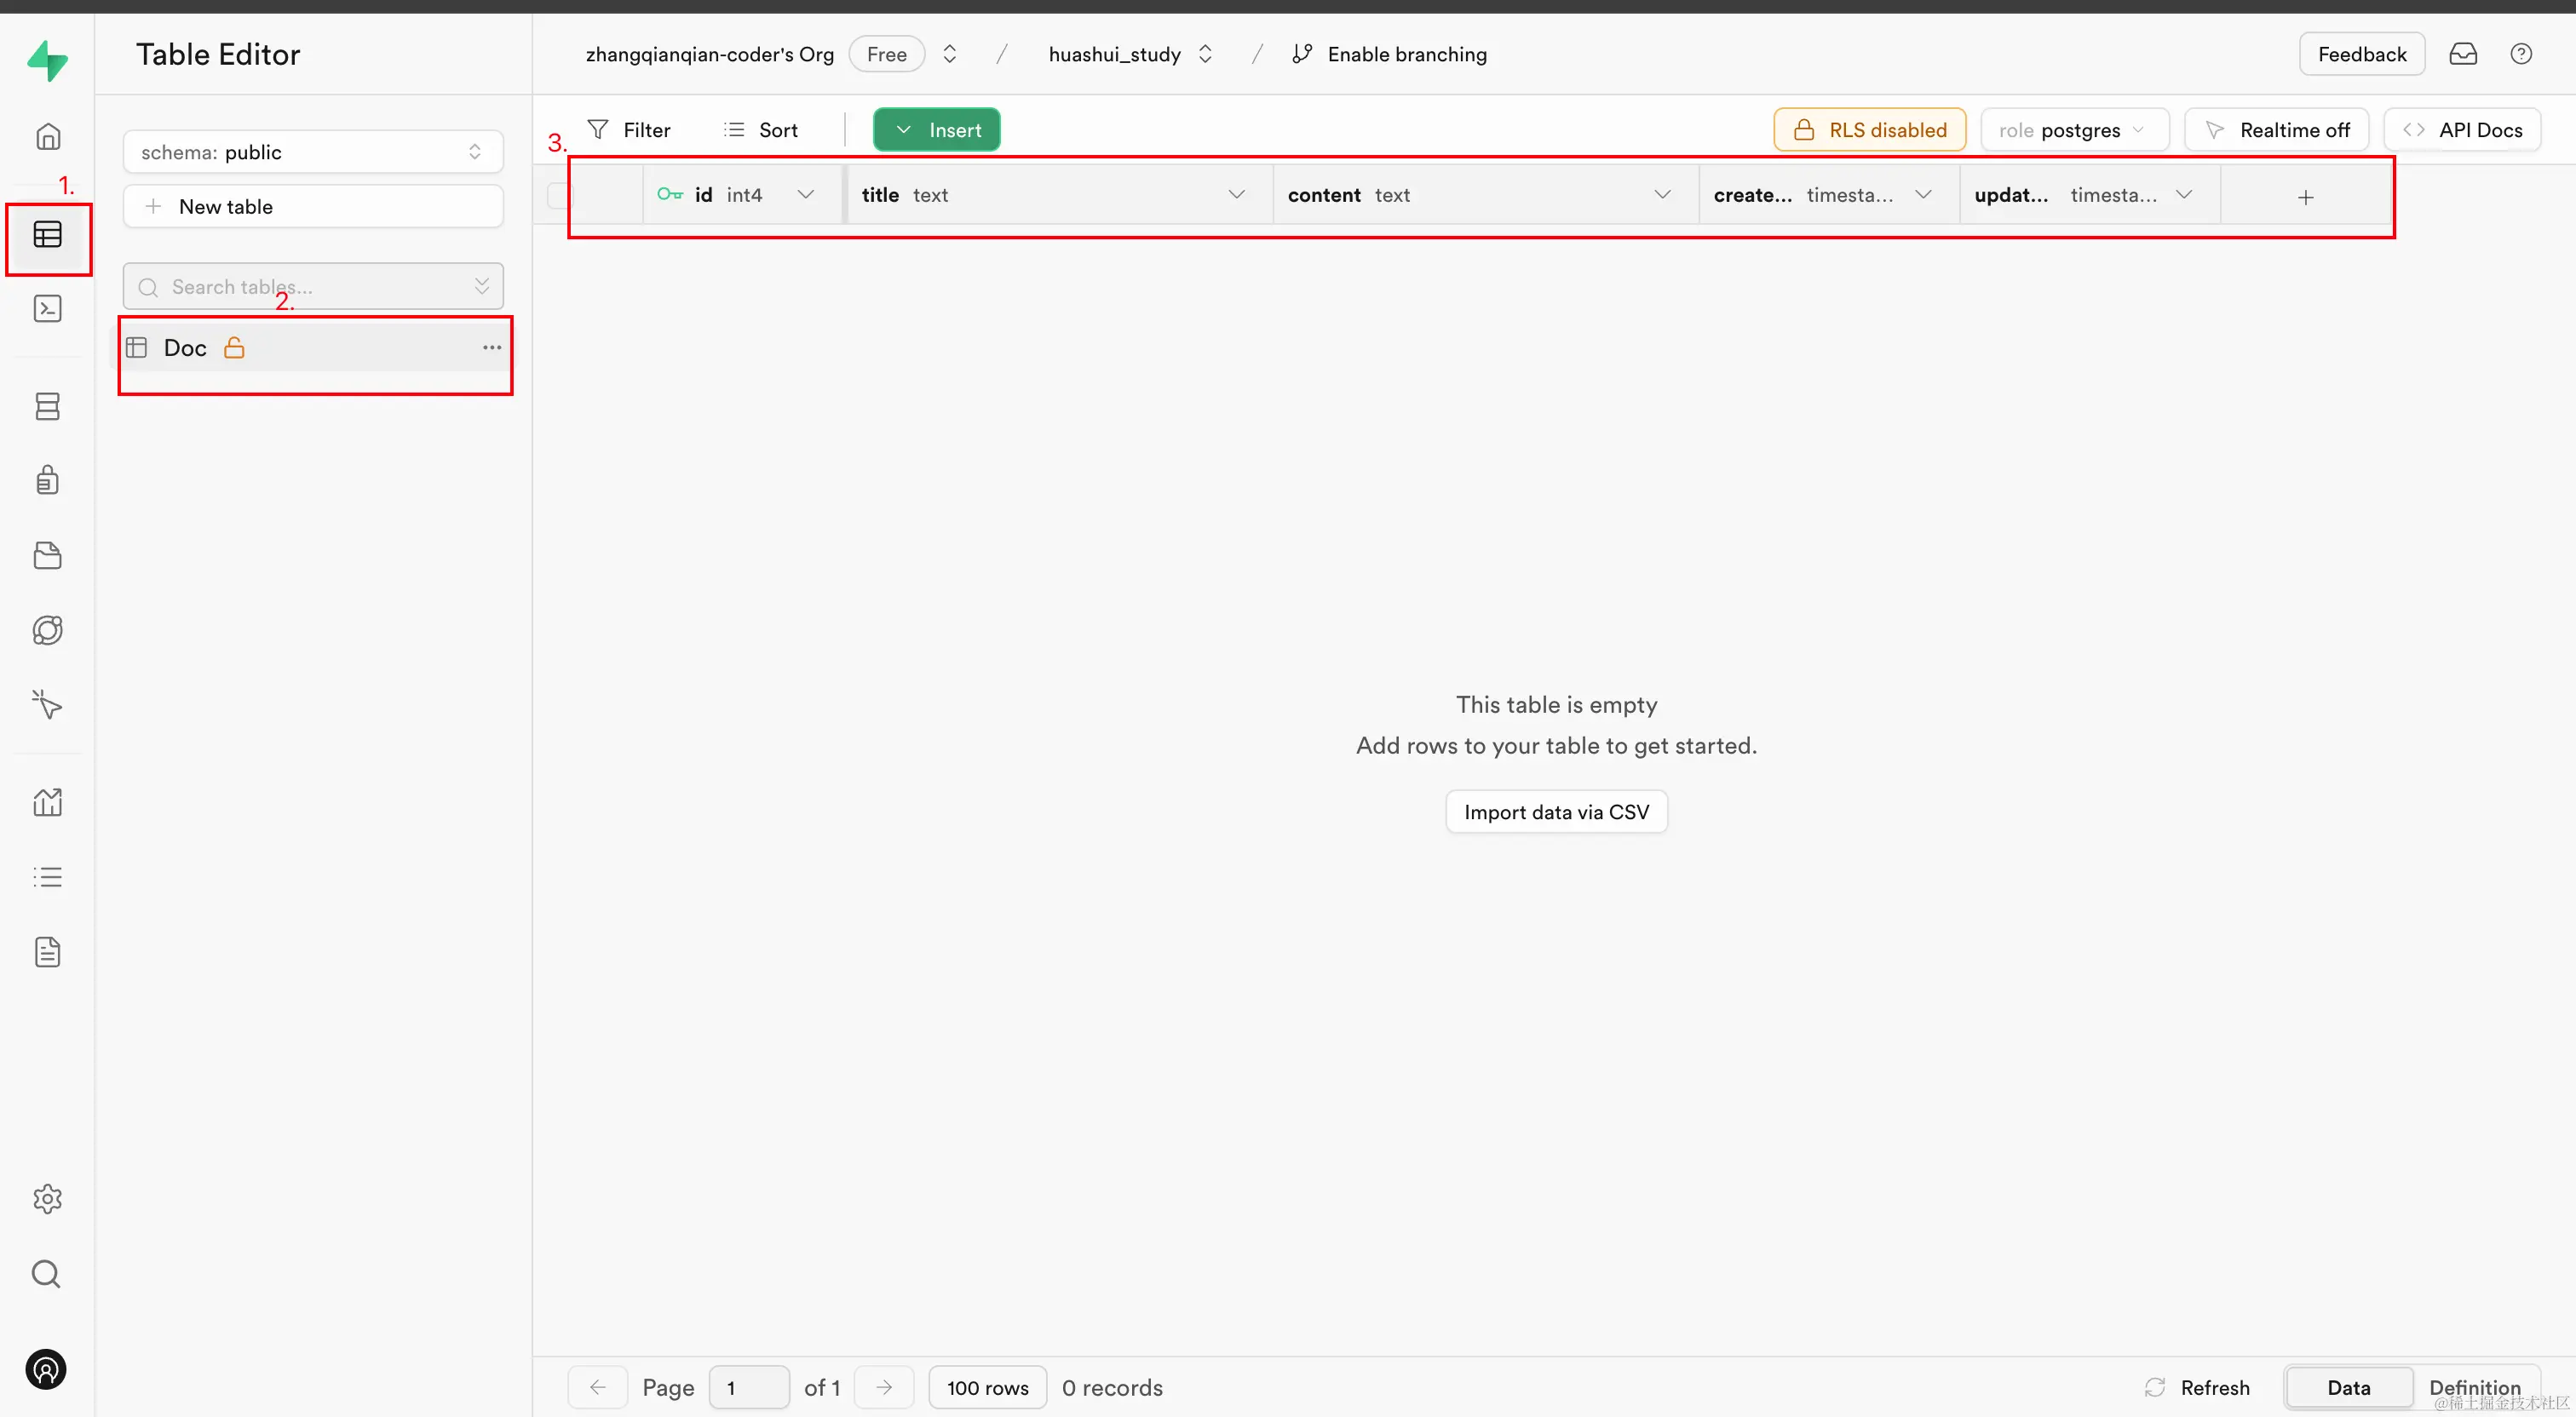The width and height of the screenshot is (2576, 1417).
Task: Open the Database sidebar icon
Action: pyautogui.click(x=47, y=406)
